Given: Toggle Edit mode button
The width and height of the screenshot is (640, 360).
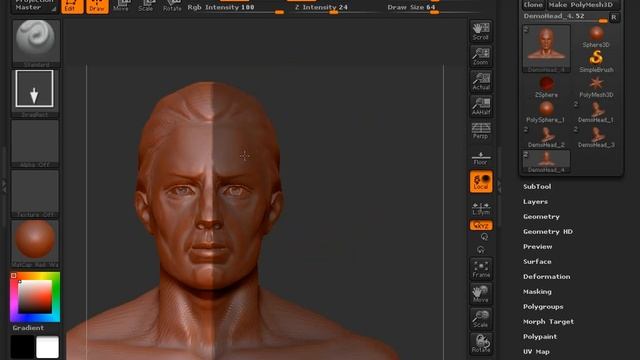Looking at the screenshot, I should (x=72, y=6).
